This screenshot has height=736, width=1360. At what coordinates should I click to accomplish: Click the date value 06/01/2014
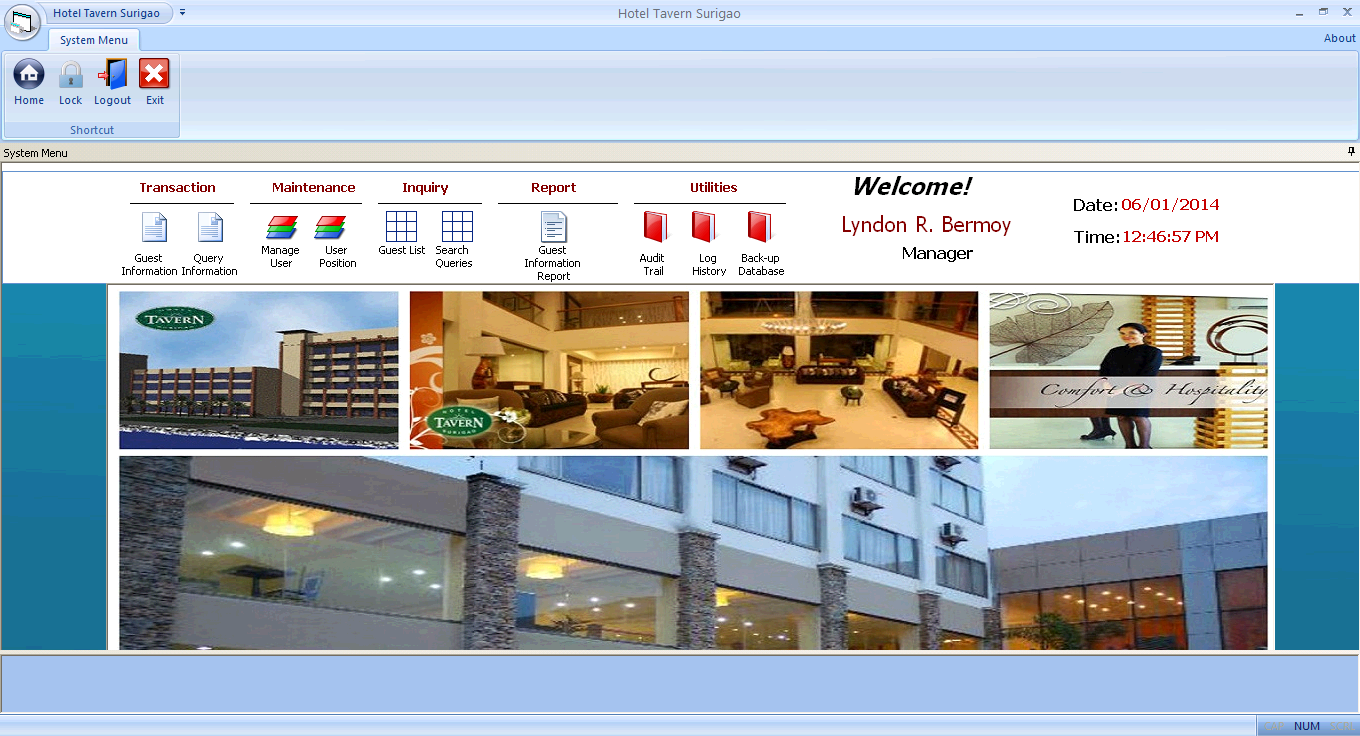[x=1170, y=205]
